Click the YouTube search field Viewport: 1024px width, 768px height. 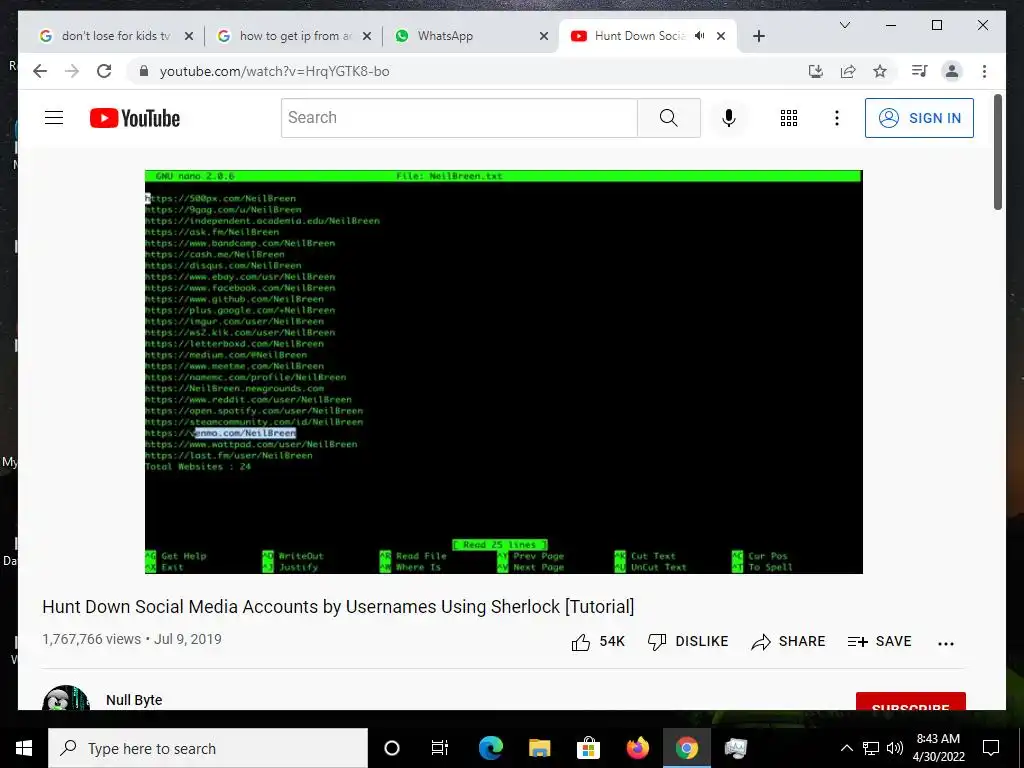(459, 118)
